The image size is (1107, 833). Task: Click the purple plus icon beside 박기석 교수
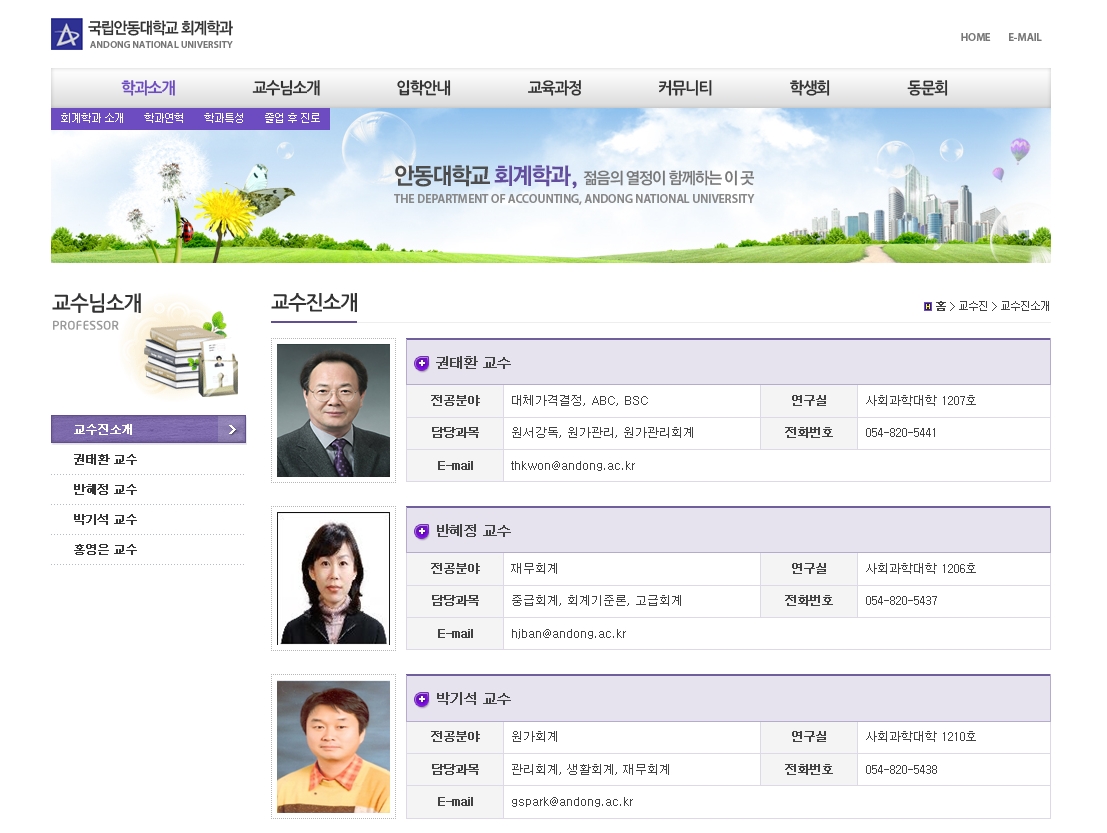[421, 700]
